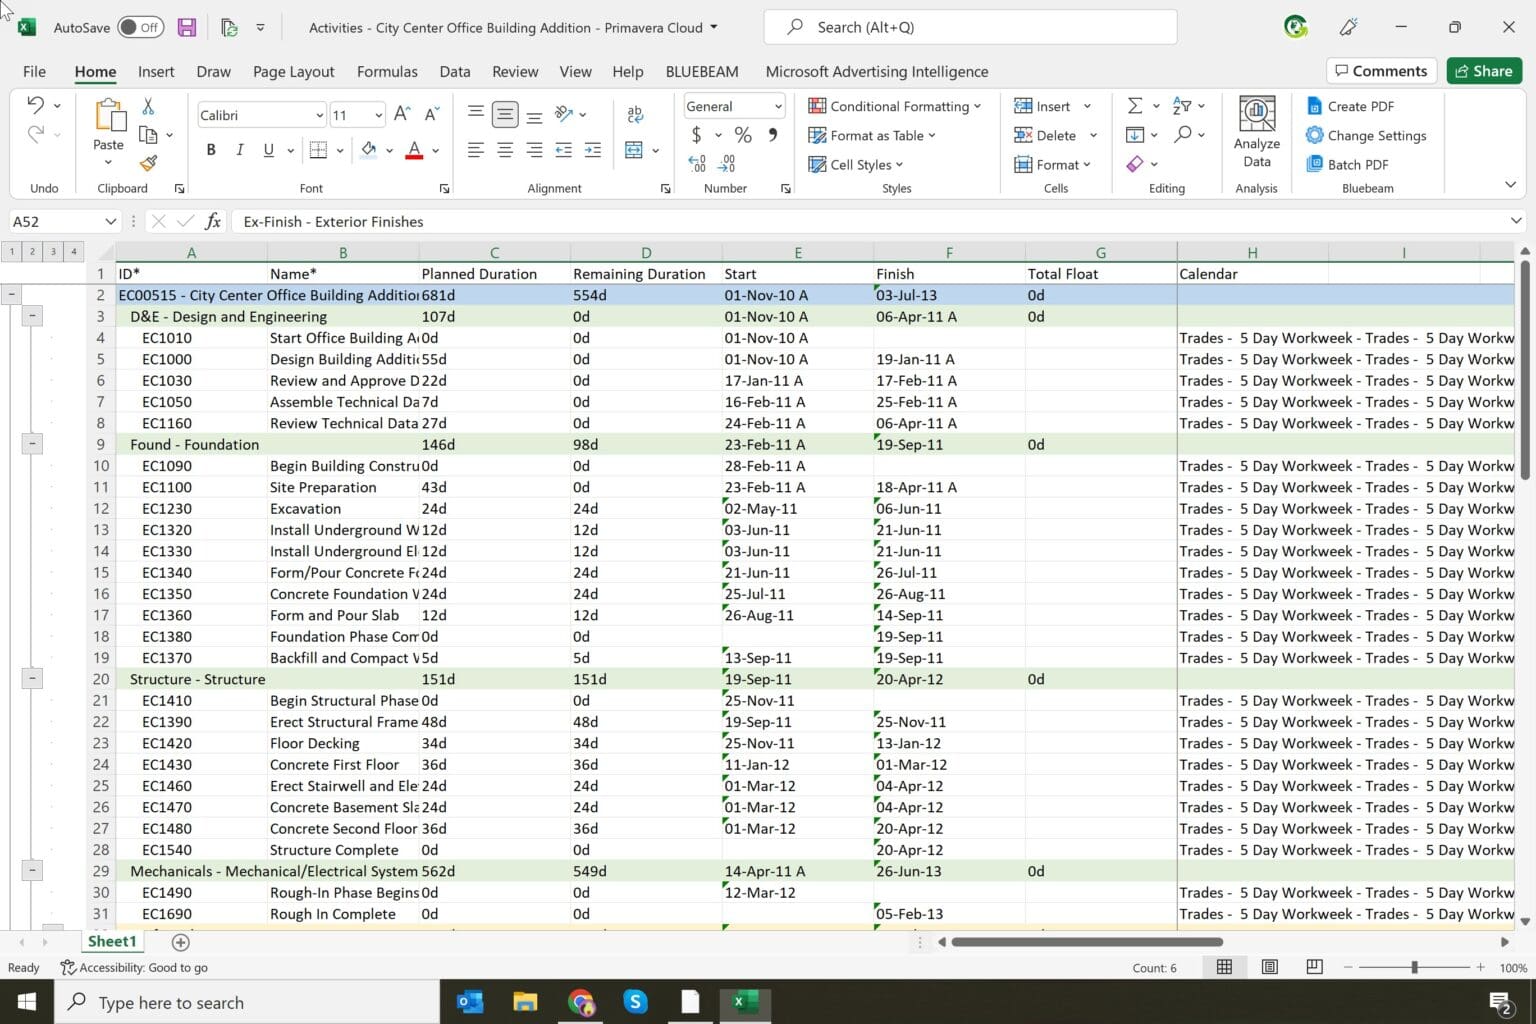Toggle Italic formatting
Screen dimensions: 1536x1024
239,149
